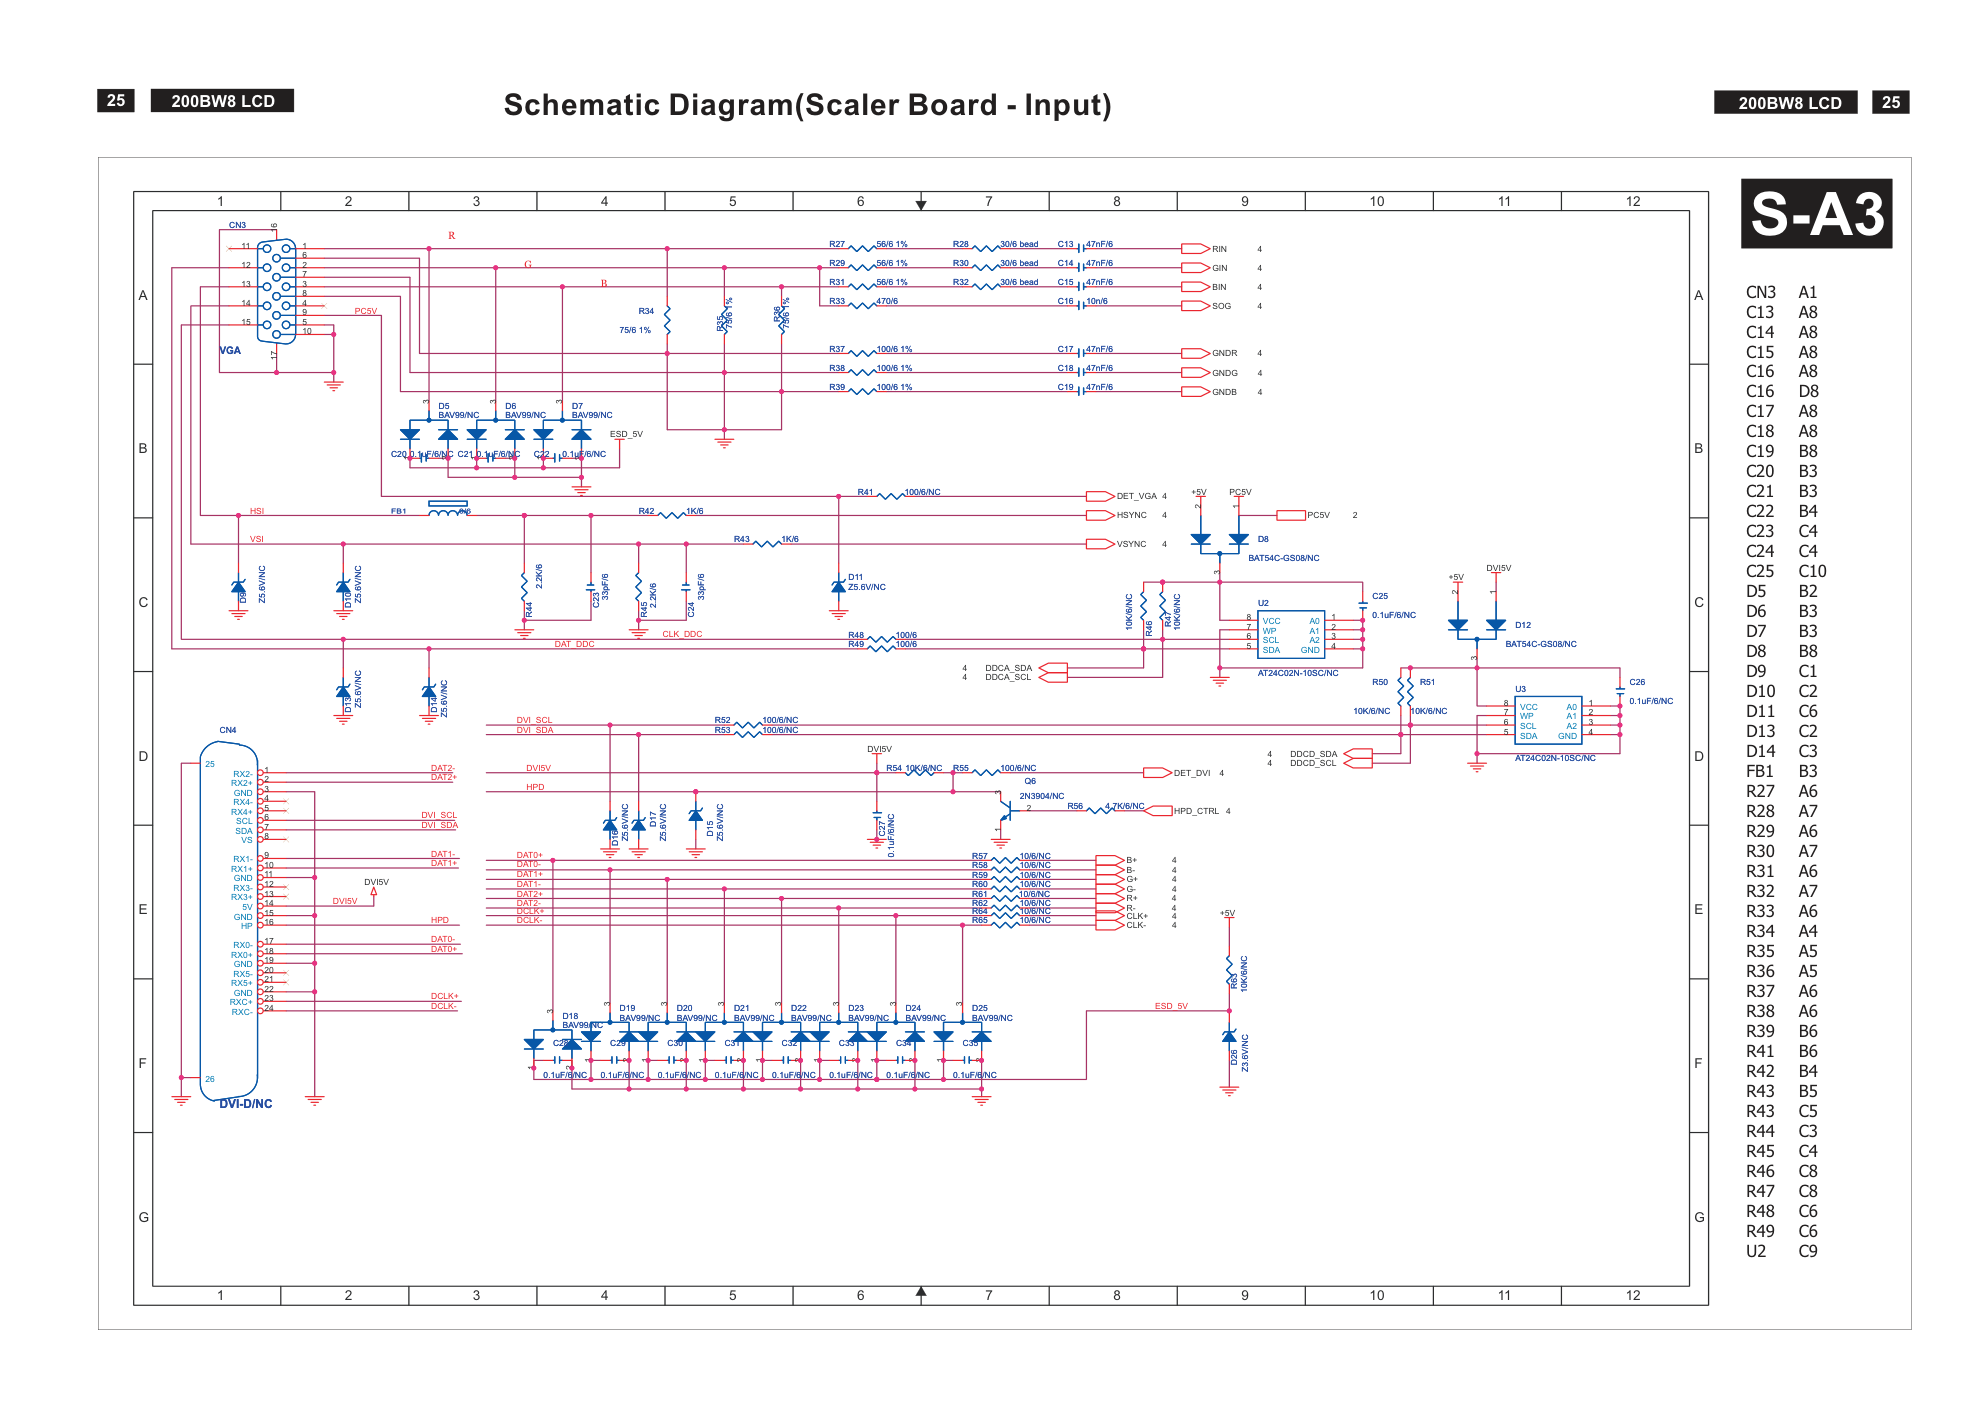Click the R56 4.7K/6/NC resistor label
The image size is (1985, 1404).
tap(1105, 806)
